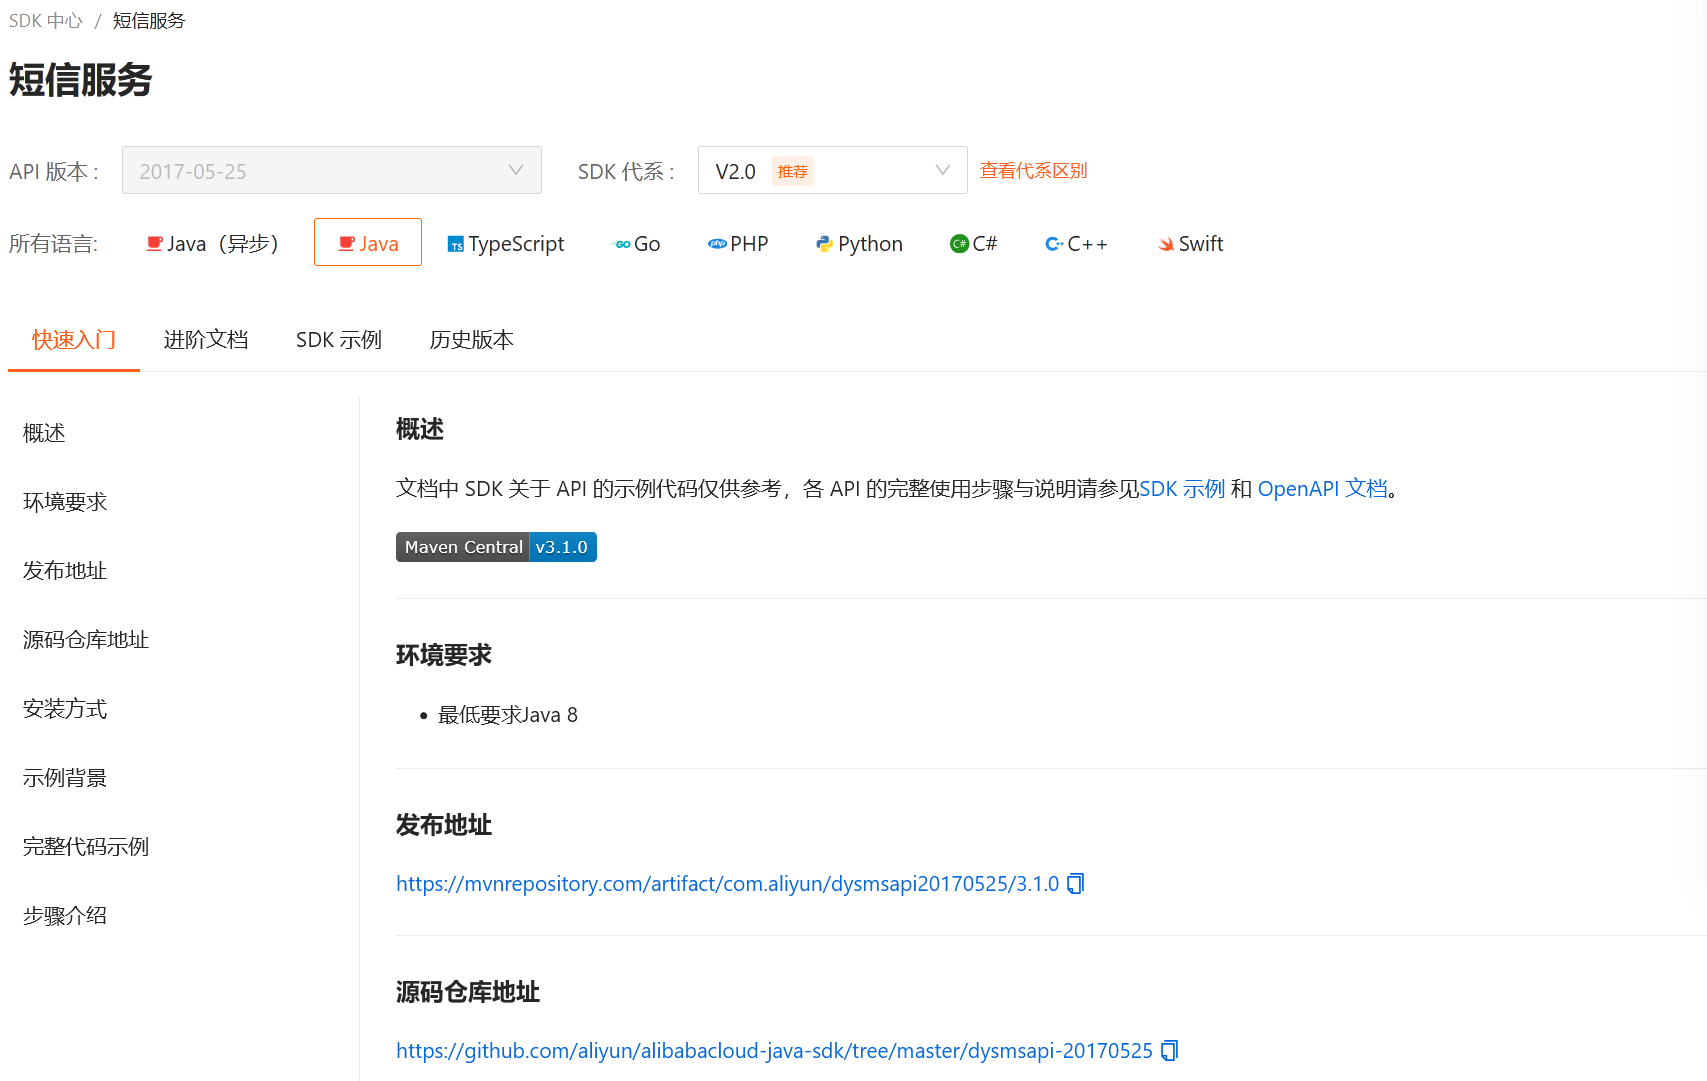The width and height of the screenshot is (1707, 1081).
Task: Expand the SDK generation V2.0 dropdown
Action: [832, 170]
